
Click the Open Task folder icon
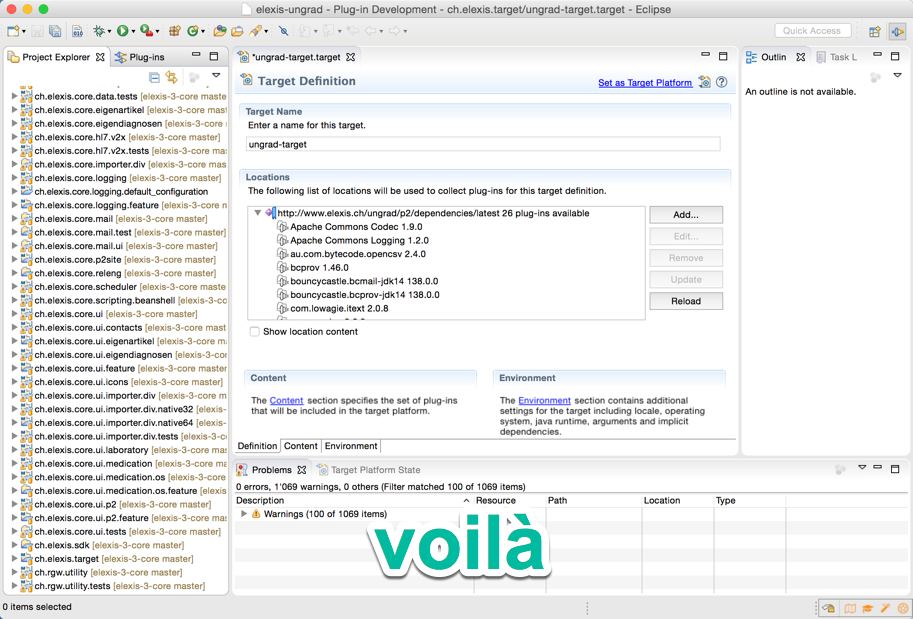[237, 31]
